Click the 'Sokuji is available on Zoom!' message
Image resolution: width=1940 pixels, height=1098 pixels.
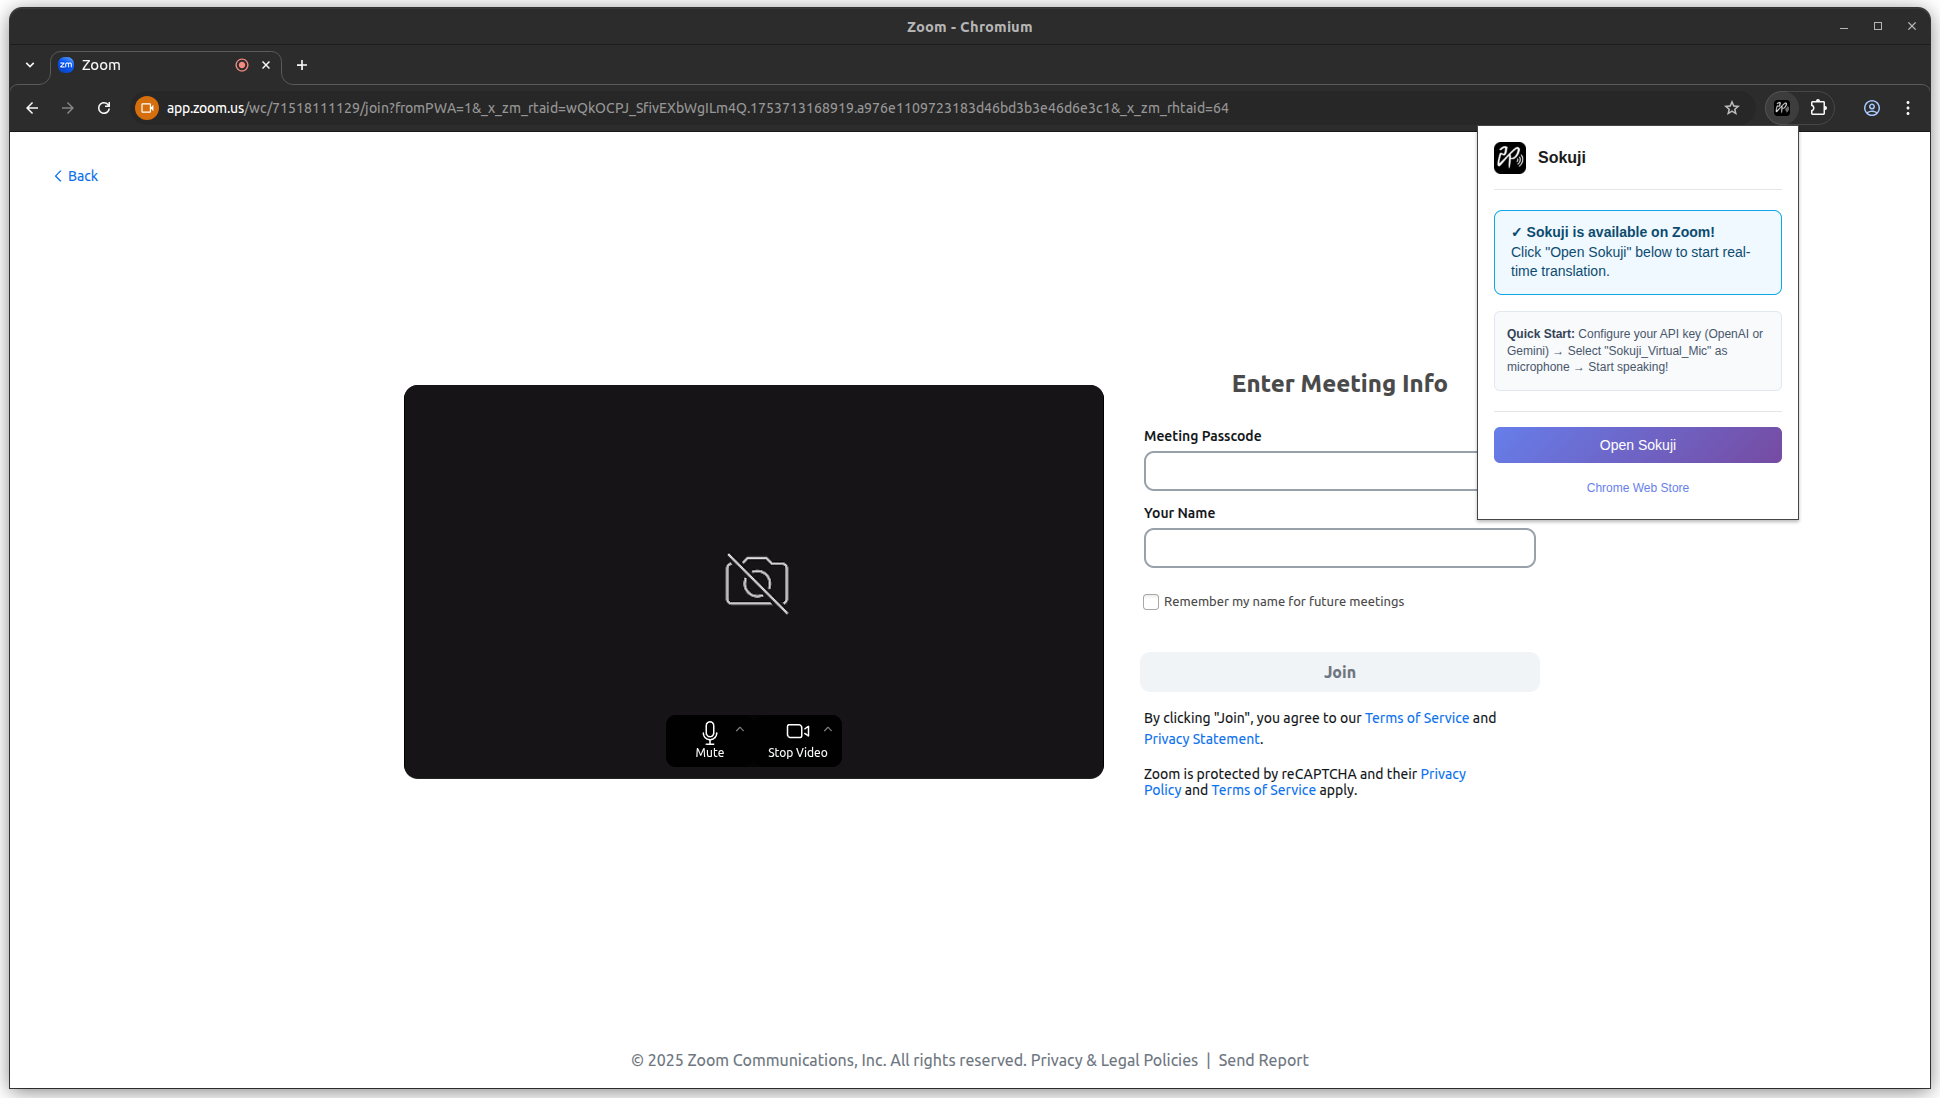pos(1637,252)
